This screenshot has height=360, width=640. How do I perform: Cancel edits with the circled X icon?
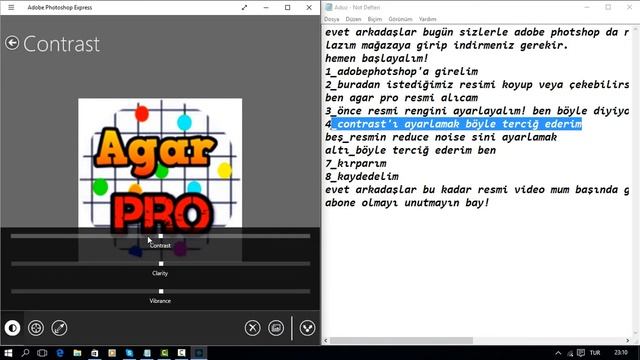tap(253, 328)
